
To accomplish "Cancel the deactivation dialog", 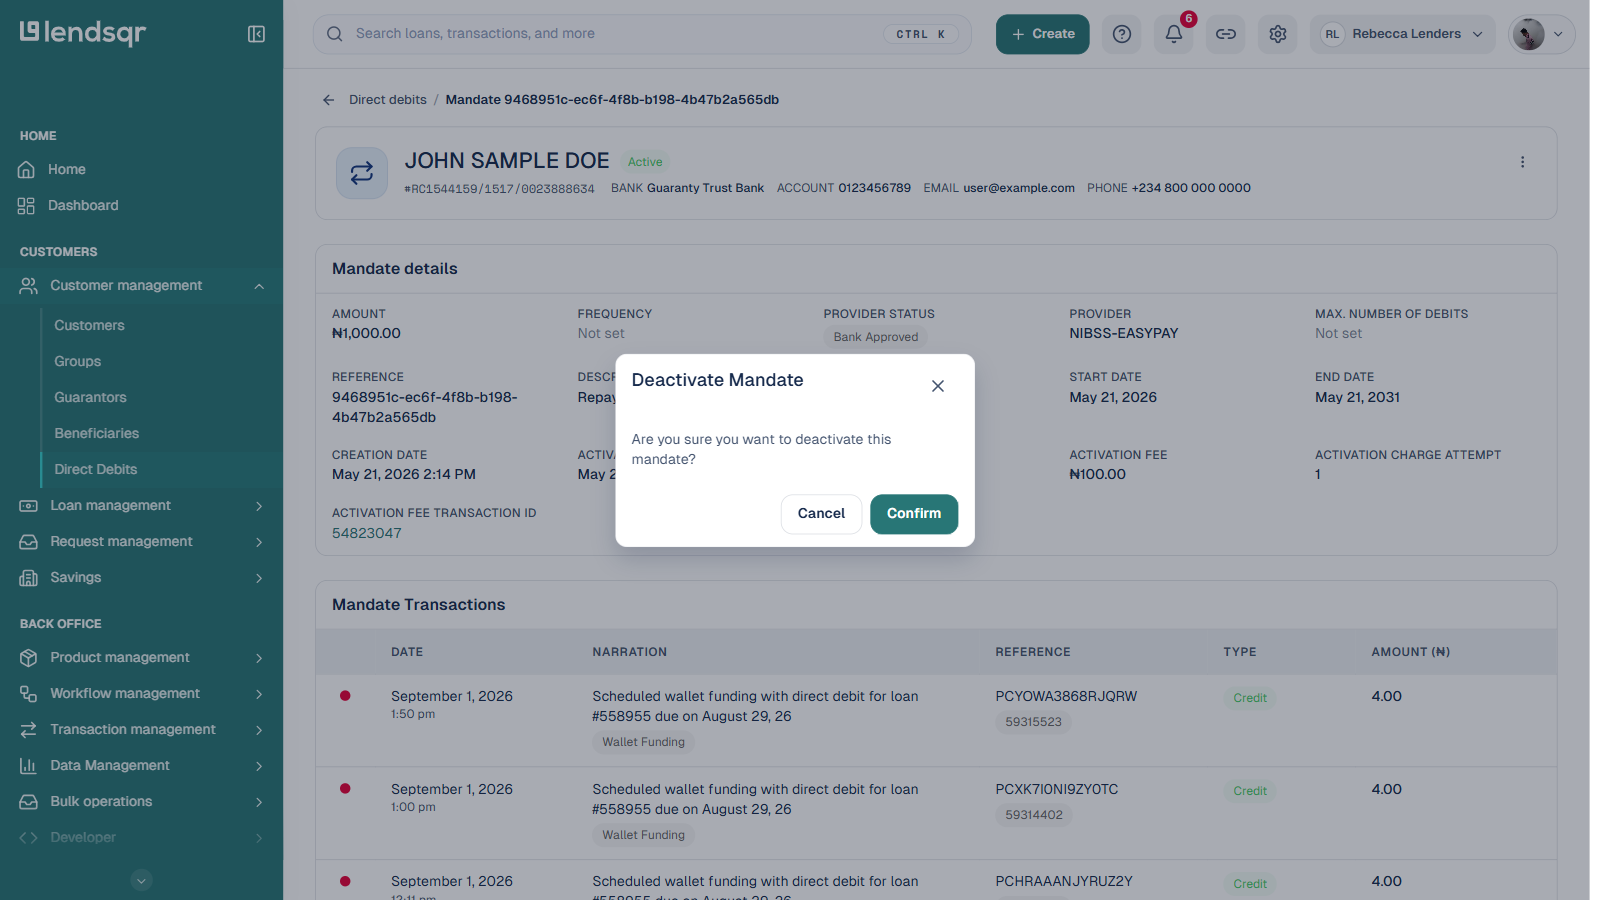I will (821, 514).
